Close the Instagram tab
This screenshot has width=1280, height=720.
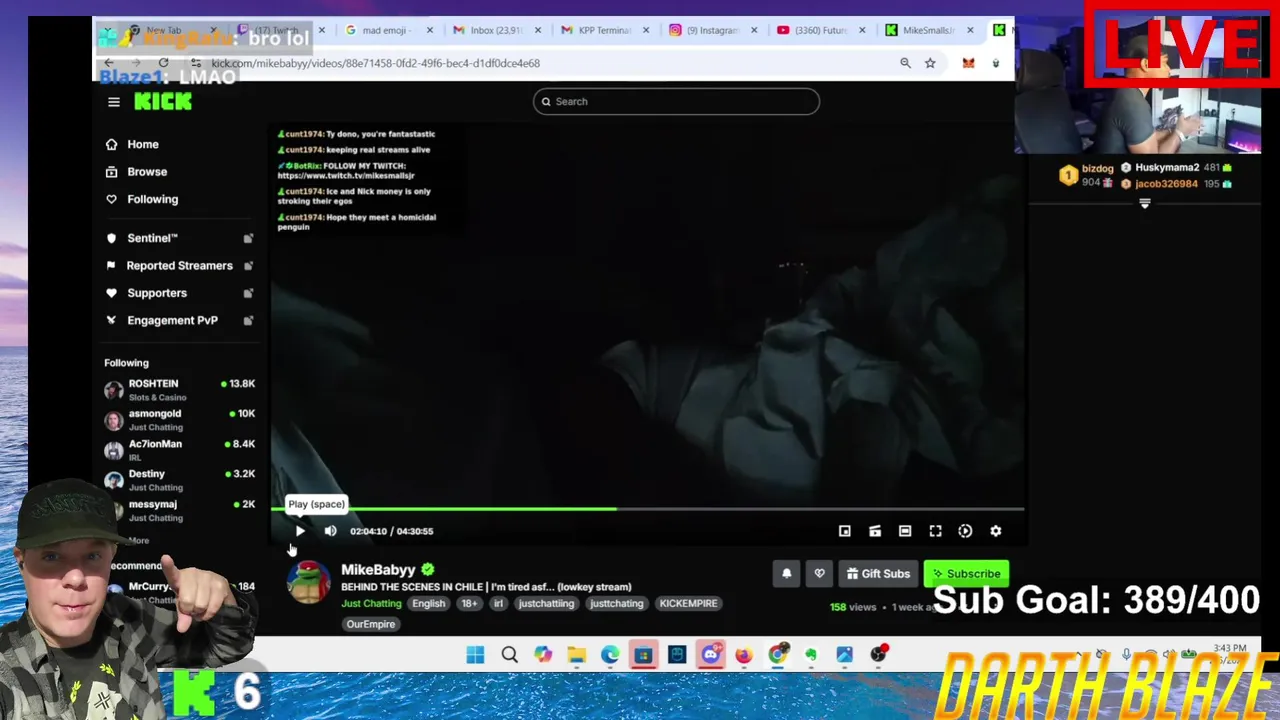click(x=754, y=30)
